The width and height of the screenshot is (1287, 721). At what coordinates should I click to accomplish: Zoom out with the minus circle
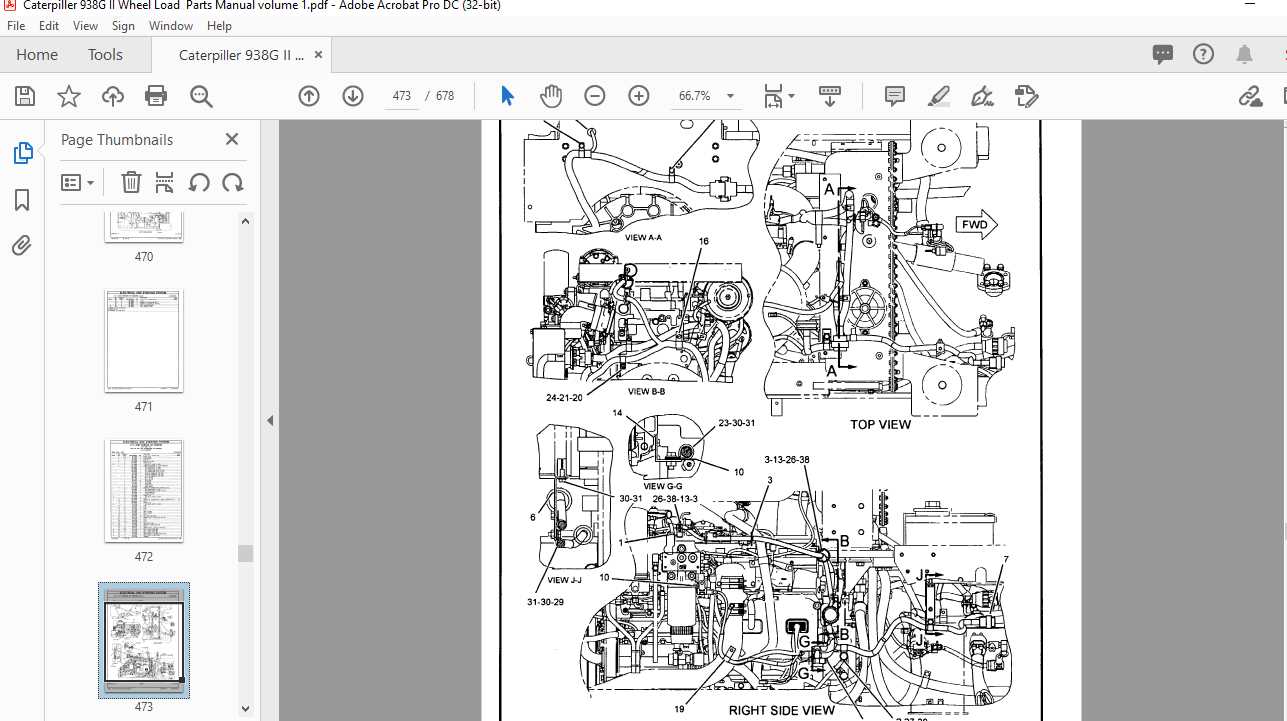point(595,96)
